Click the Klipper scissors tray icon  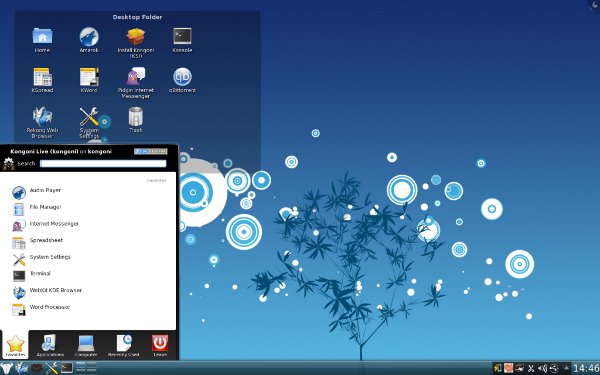[531, 368]
